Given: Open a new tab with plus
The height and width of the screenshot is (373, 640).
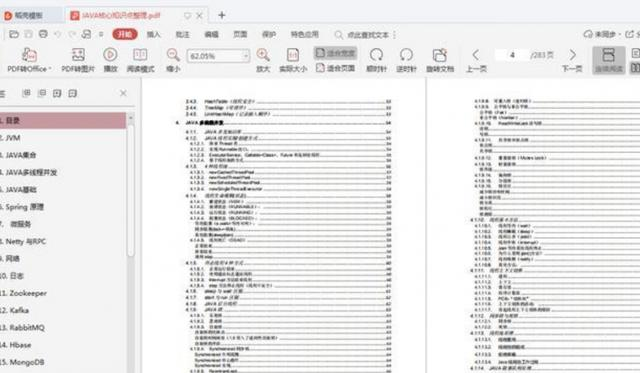Looking at the screenshot, I should 222,16.
